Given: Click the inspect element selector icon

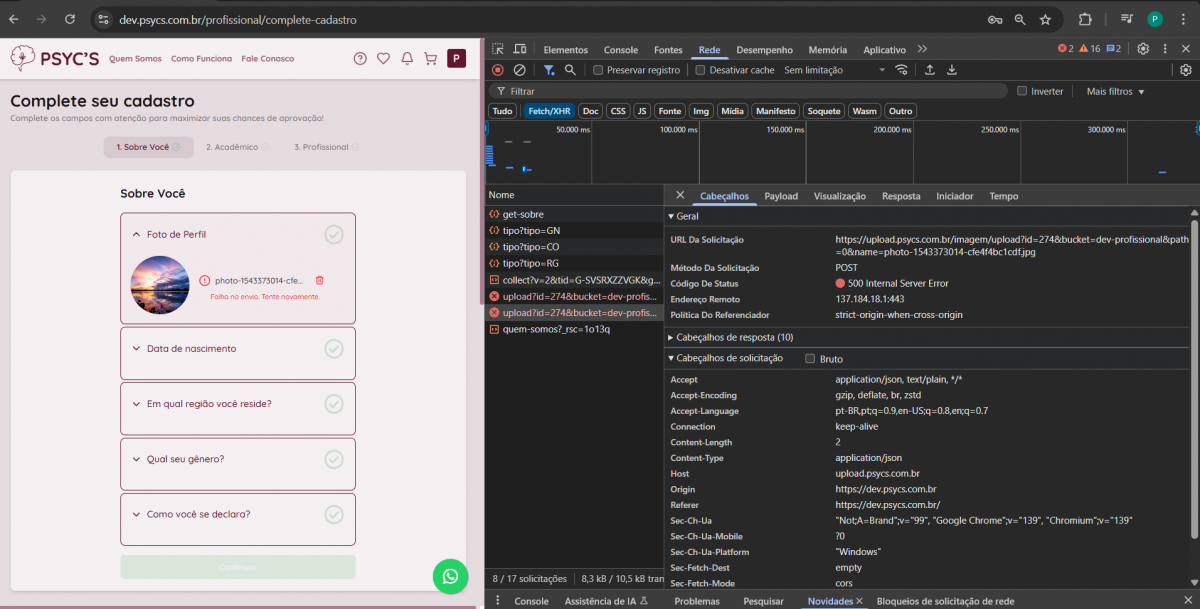Looking at the screenshot, I should click(497, 49).
